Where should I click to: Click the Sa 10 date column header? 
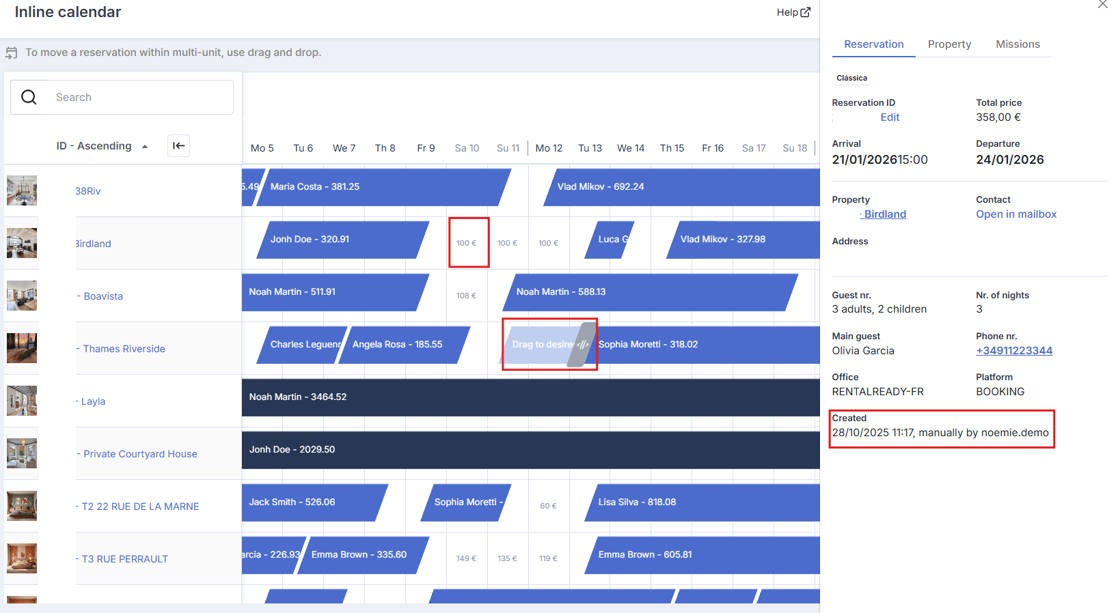point(467,148)
